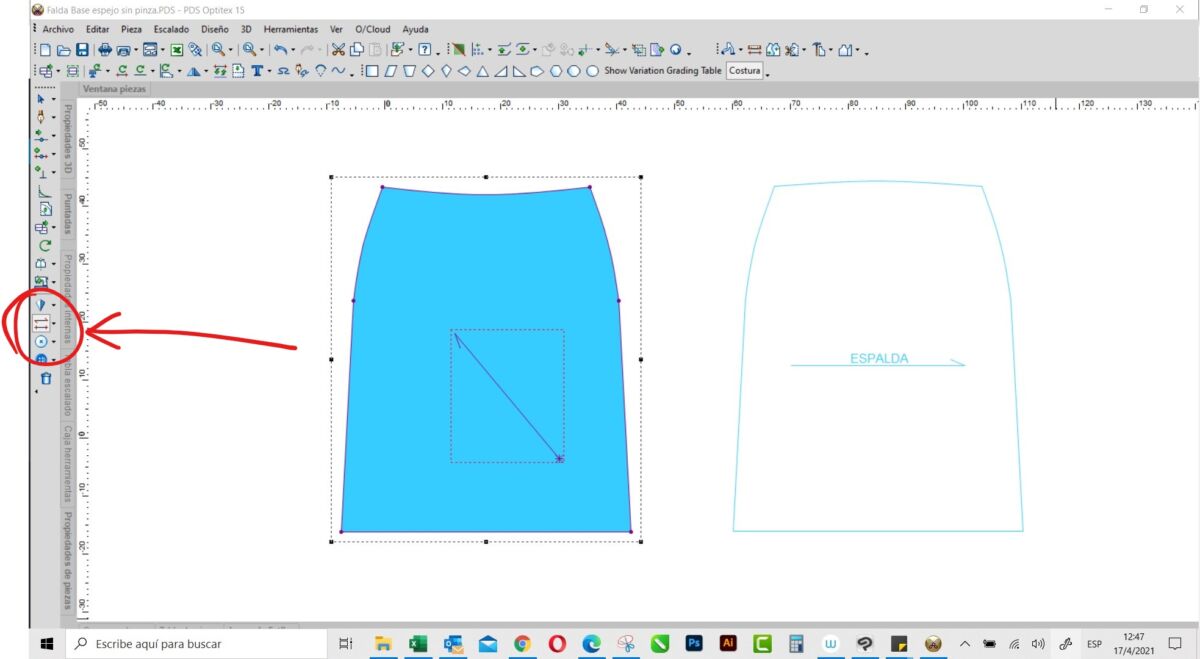Open Photoshop from the Windows taskbar
The width and height of the screenshot is (1200, 659).
(x=692, y=644)
